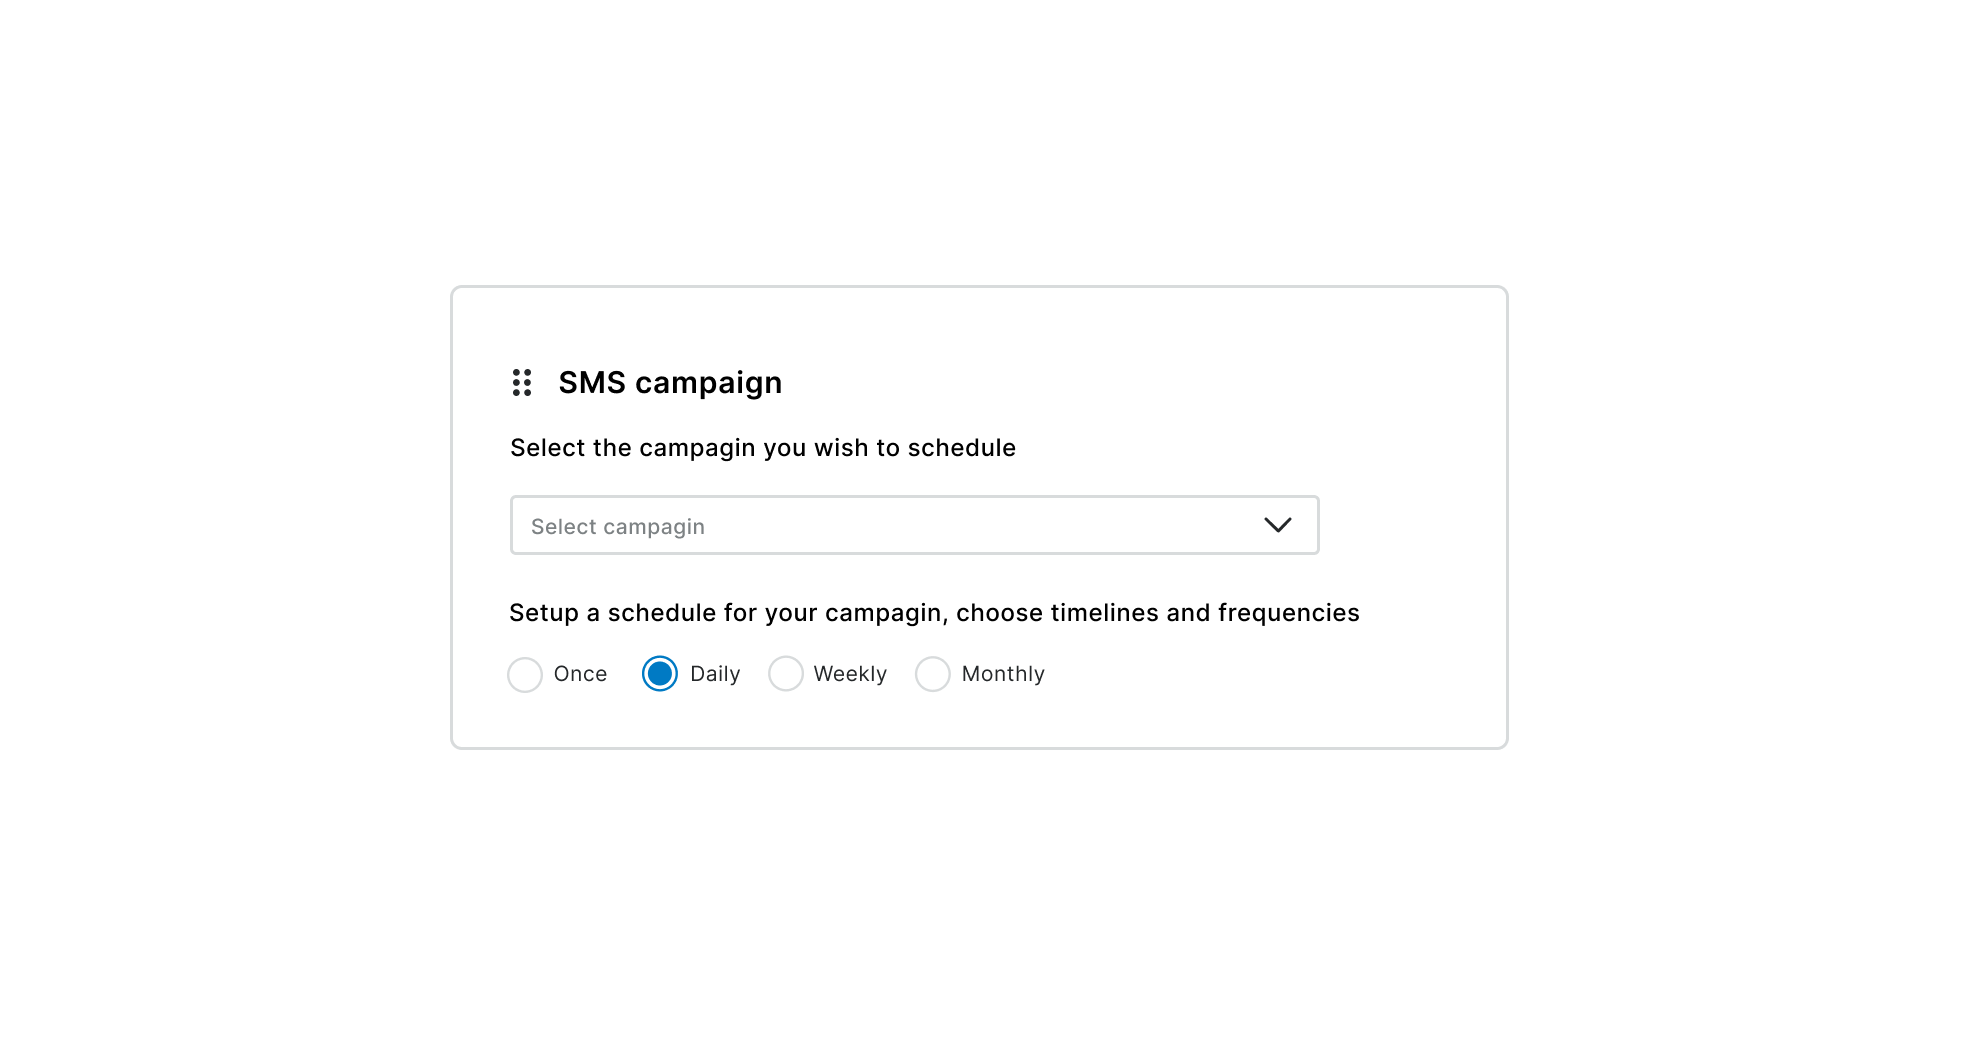
Task: Select the Once radio button
Action: click(x=525, y=674)
